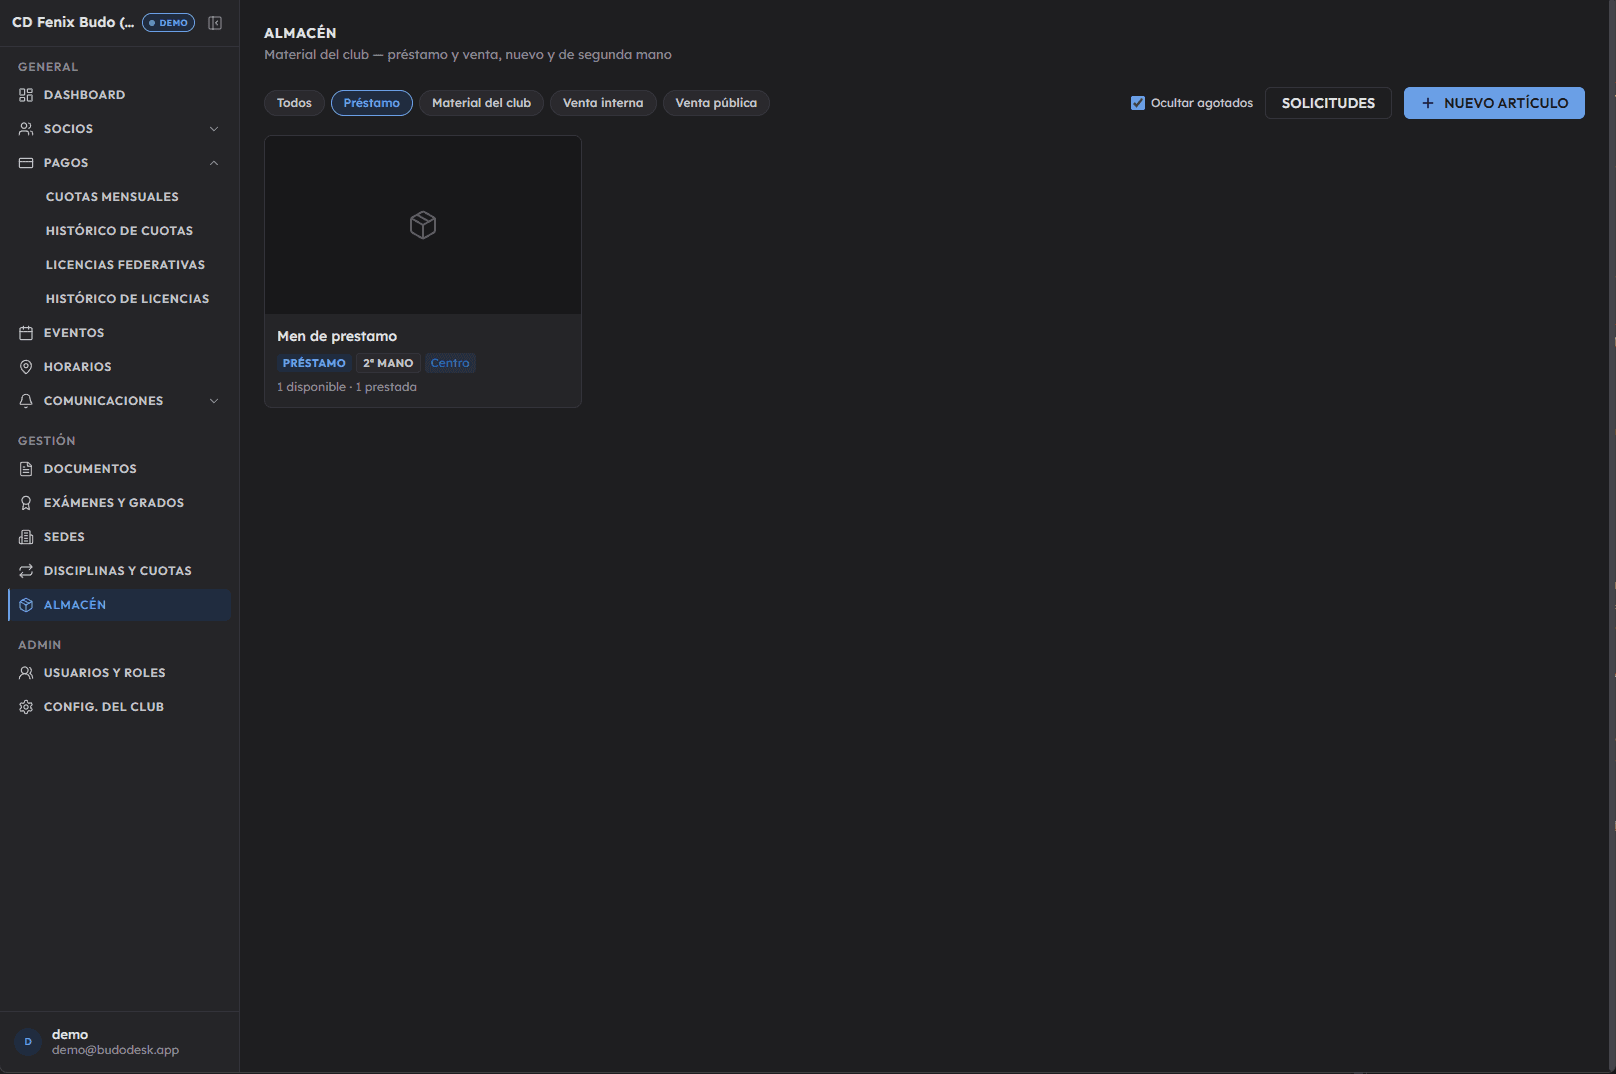This screenshot has height=1074, width=1616.
Task: Open the Men de prestamo item thumbnail
Action: [423, 225]
